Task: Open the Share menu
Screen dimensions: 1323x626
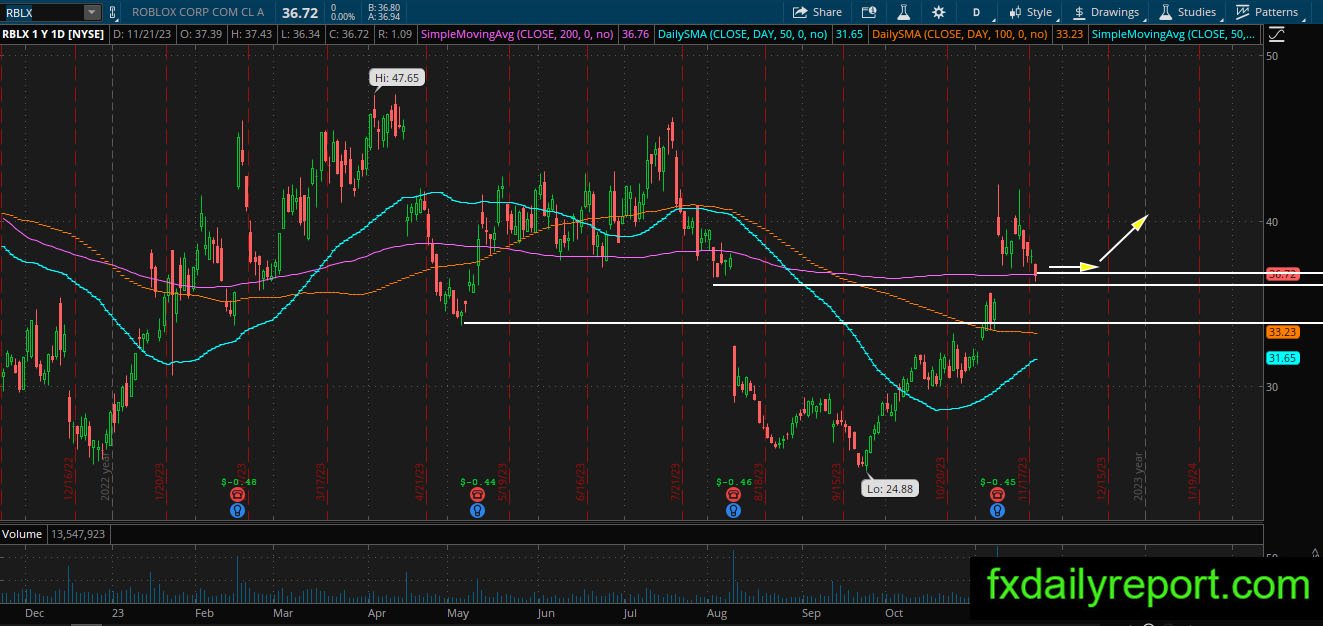Action: 817,12
